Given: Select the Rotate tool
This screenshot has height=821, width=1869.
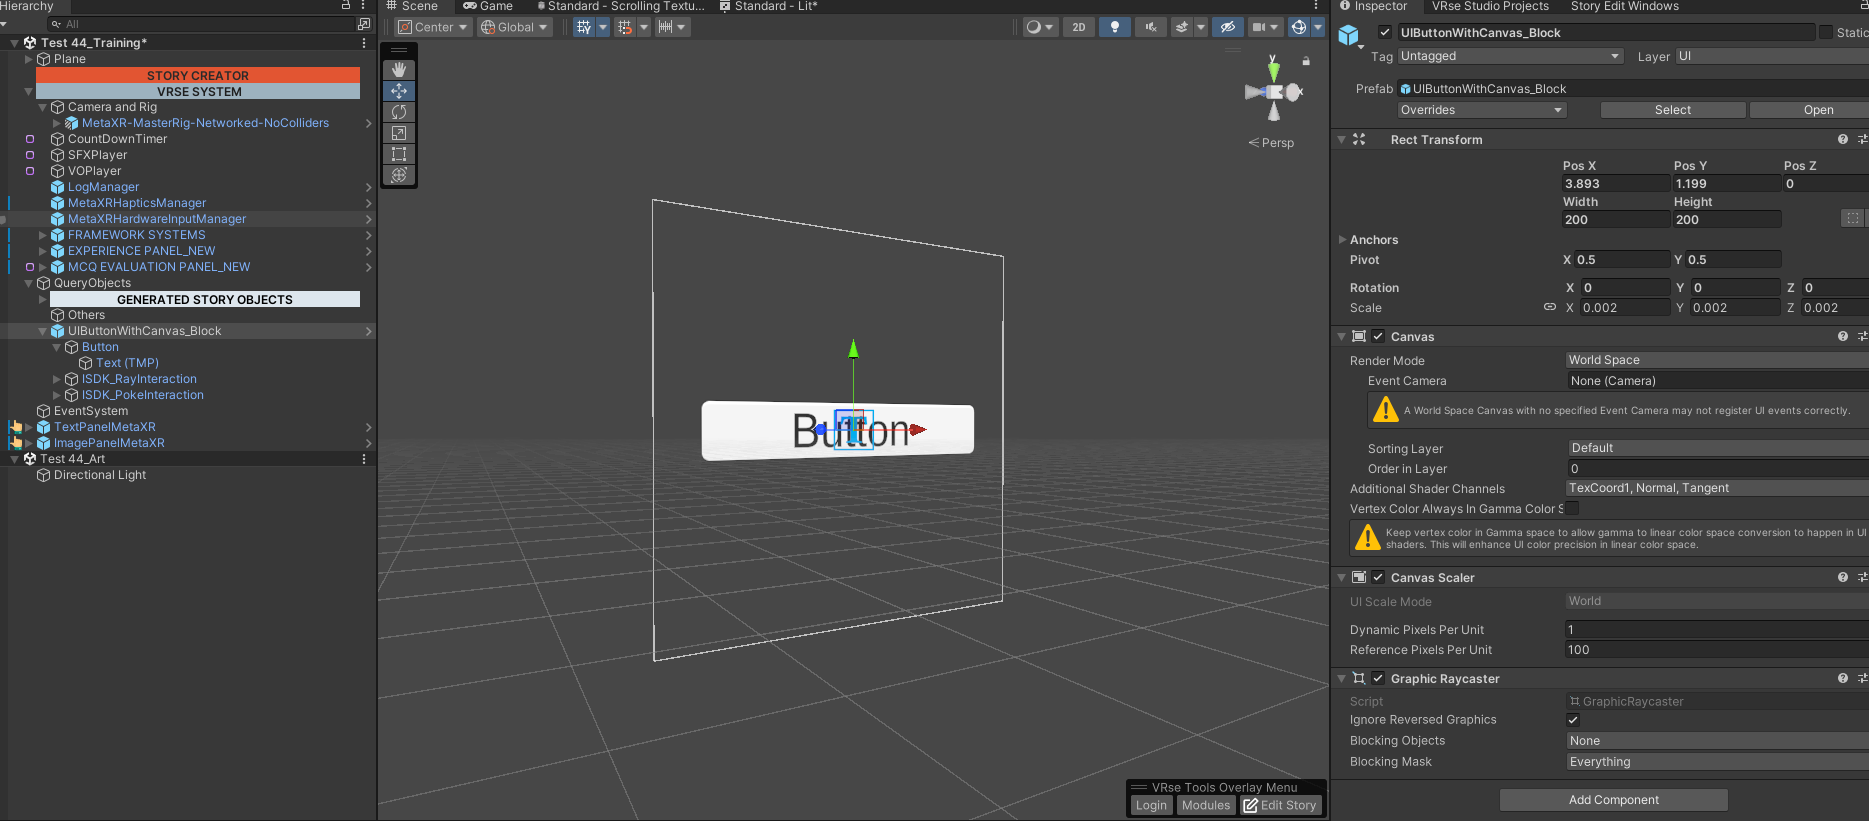Looking at the screenshot, I should (399, 112).
